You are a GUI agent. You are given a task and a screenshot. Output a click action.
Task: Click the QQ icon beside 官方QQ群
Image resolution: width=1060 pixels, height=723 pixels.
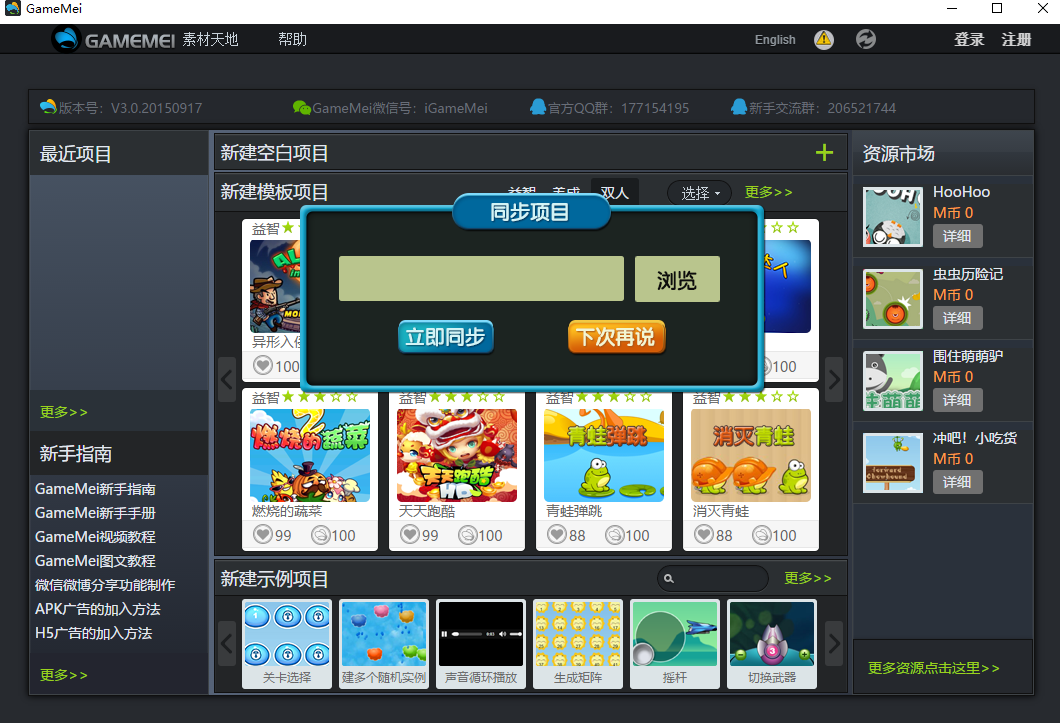(x=538, y=107)
